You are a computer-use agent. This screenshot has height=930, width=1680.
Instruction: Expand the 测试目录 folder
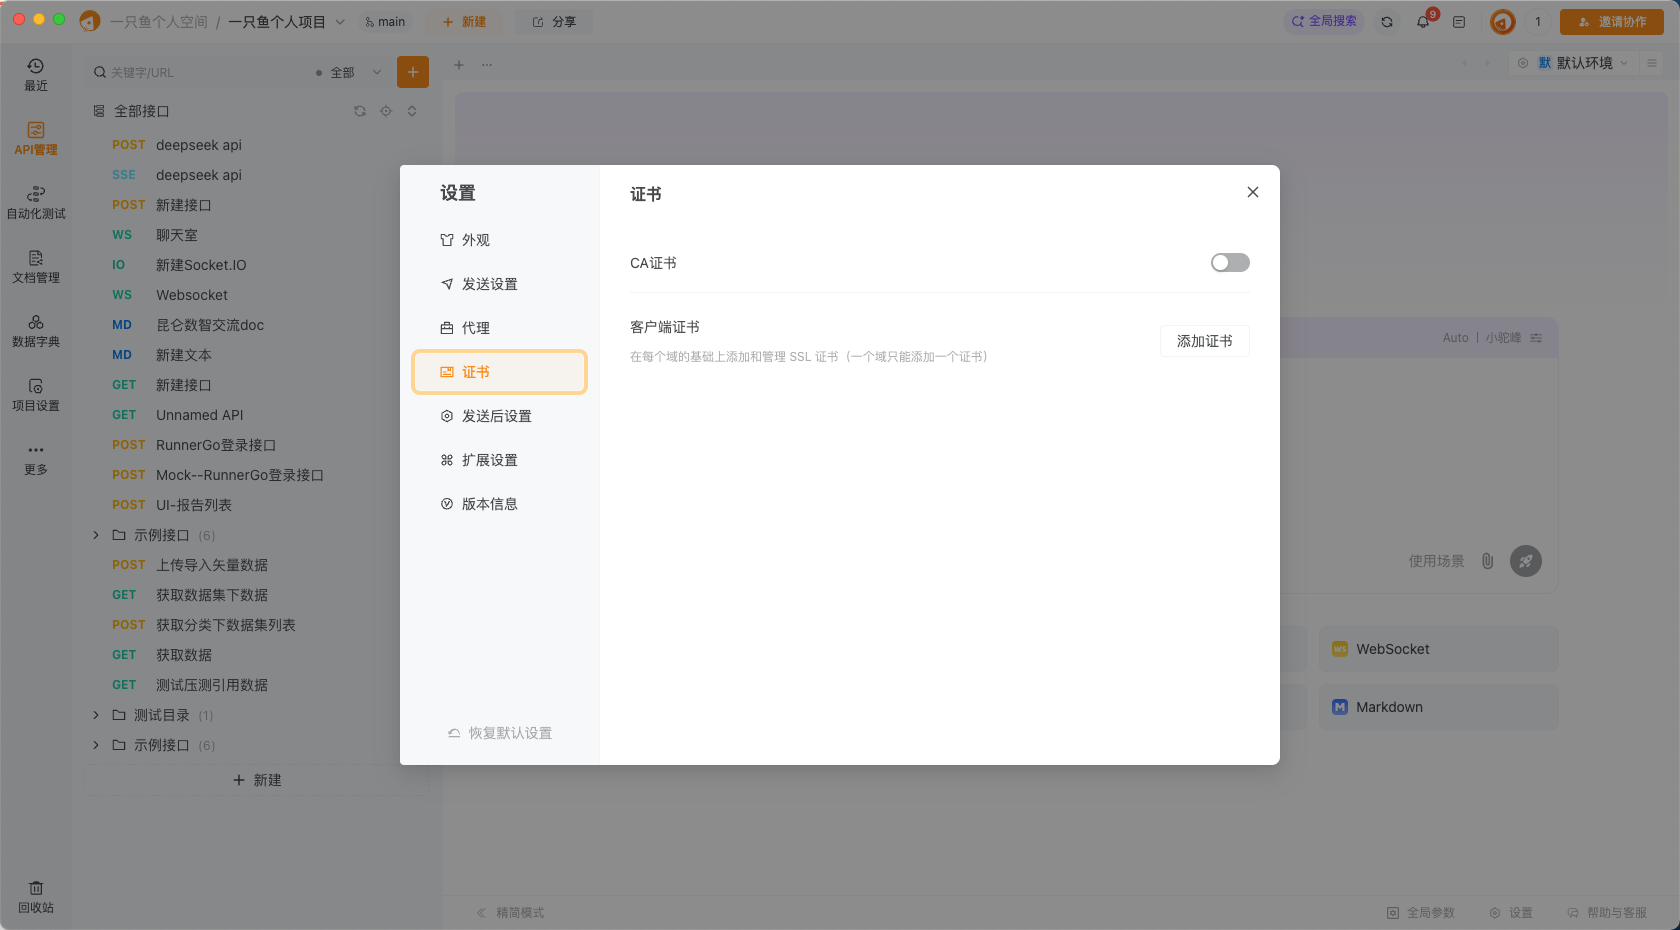pos(96,715)
